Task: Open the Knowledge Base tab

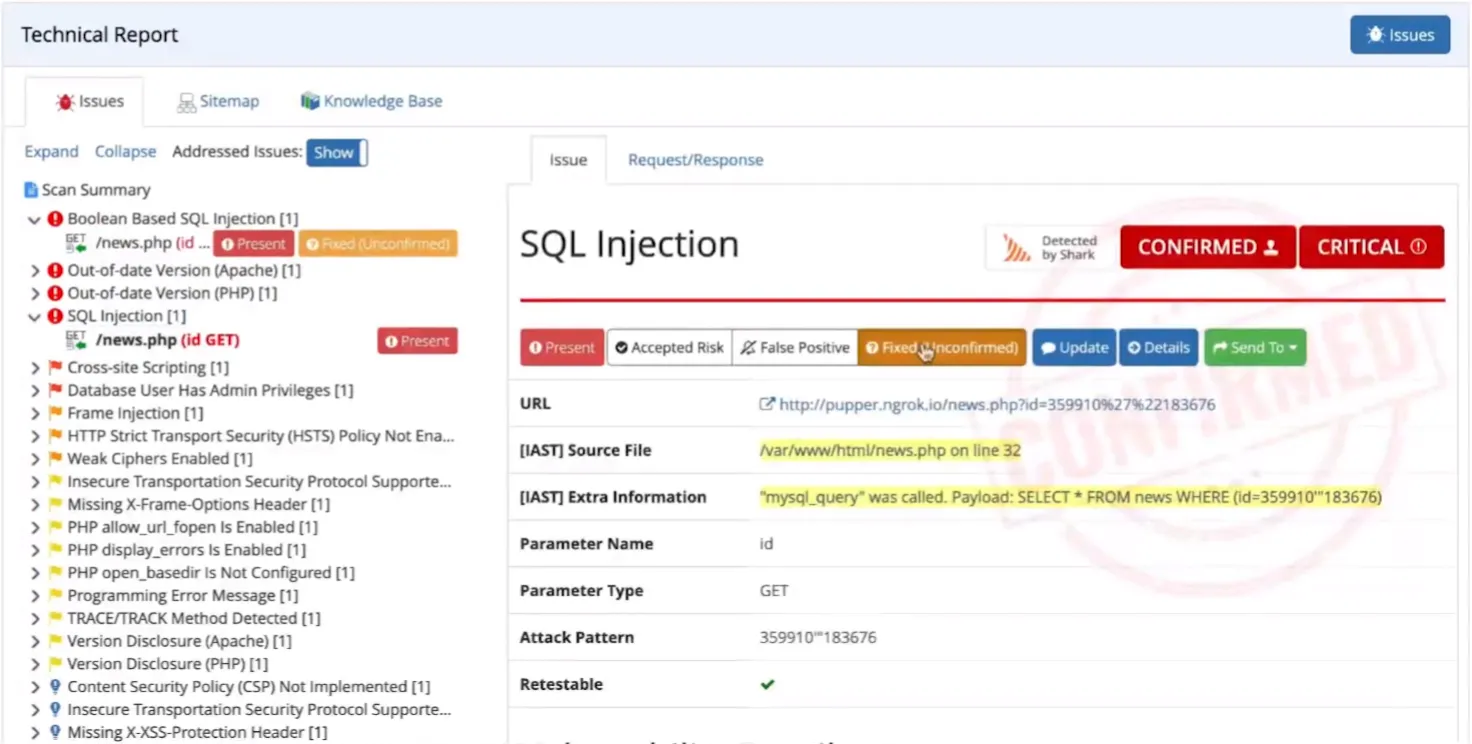Action: pos(371,101)
